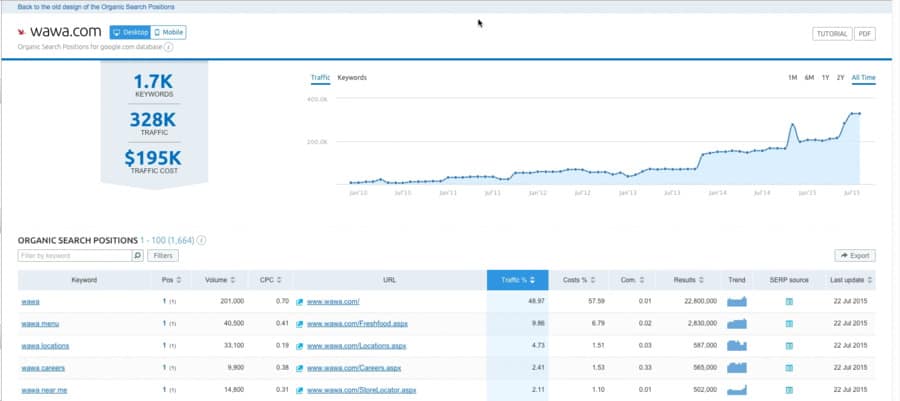The height and width of the screenshot is (401, 900).
Task: Open external link icon for www.wawa.com/ URL
Action: 299,302
